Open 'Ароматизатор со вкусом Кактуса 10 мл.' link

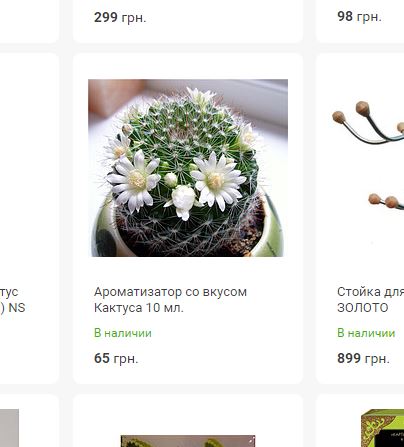coord(170,300)
